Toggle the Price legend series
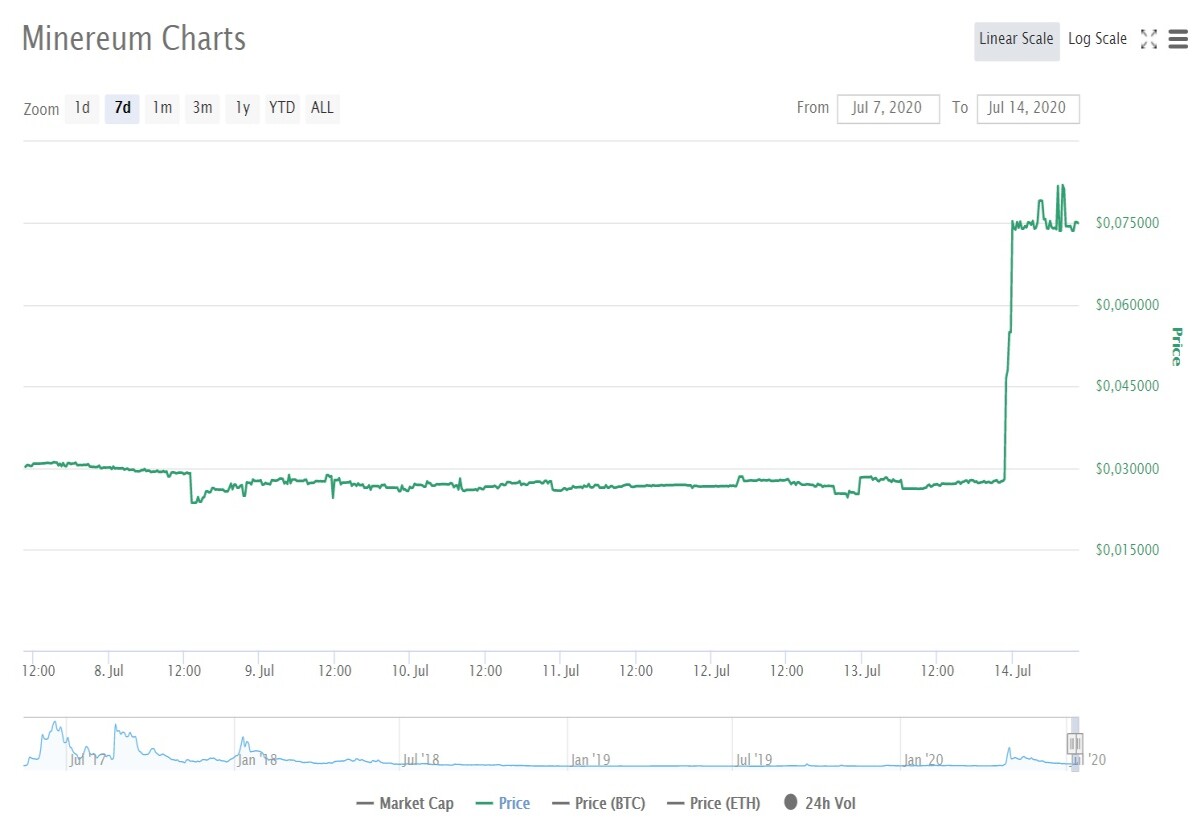1200x823 pixels. click(503, 803)
